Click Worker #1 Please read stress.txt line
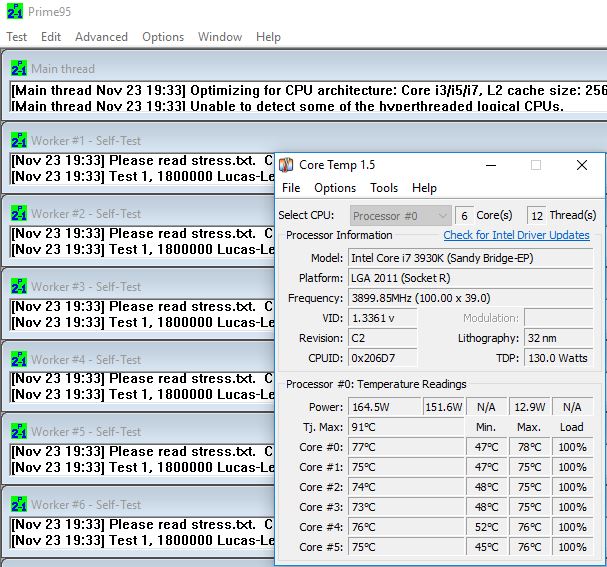The image size is (607, 567). [142, 160]
